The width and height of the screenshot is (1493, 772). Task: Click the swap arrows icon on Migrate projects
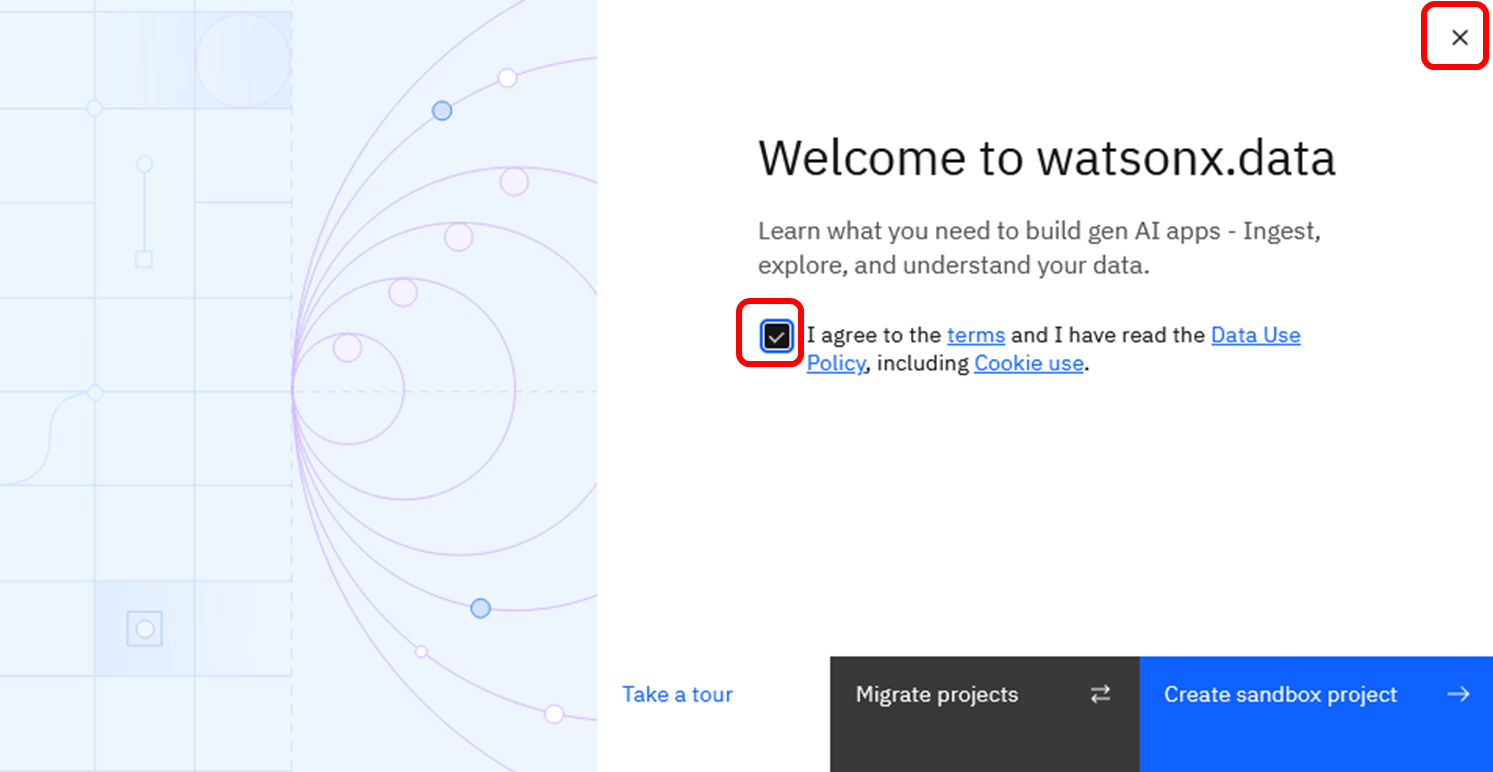point(1100,694)
